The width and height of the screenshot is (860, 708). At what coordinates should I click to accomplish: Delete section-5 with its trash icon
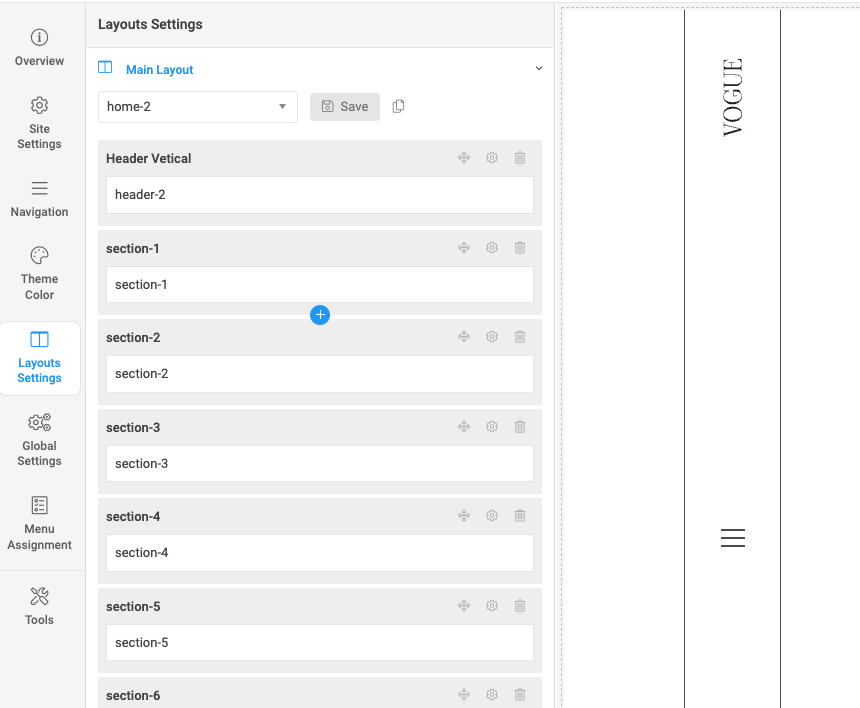point(520,606)
